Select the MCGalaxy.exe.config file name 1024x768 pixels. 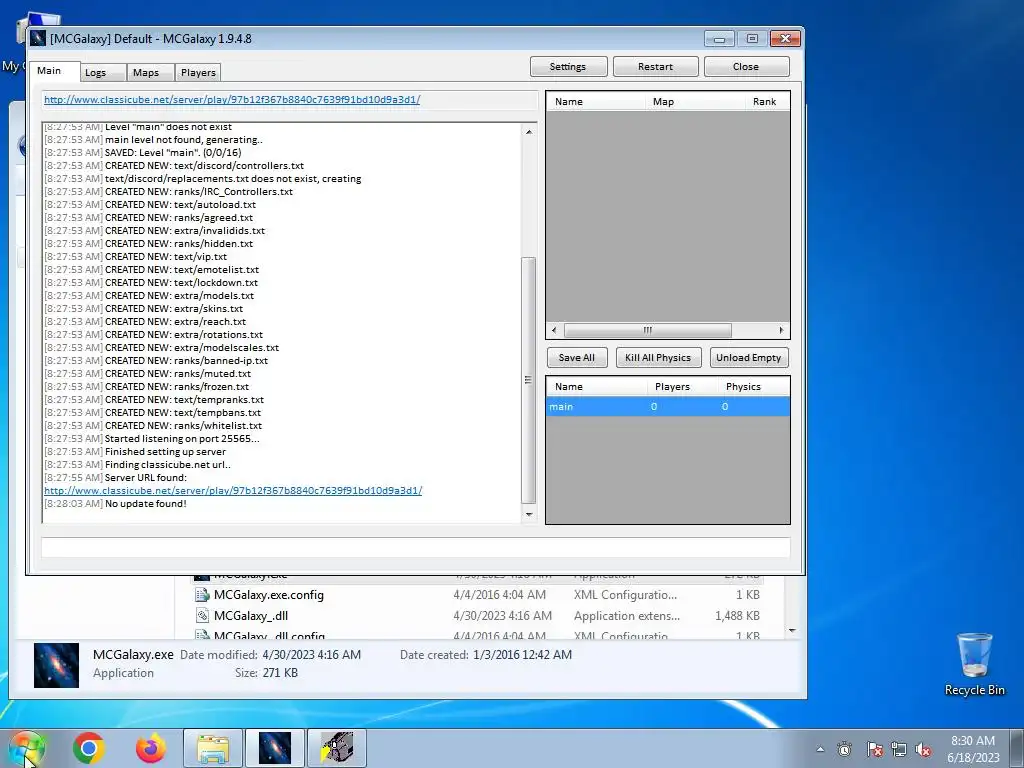[x=268, y=595]
